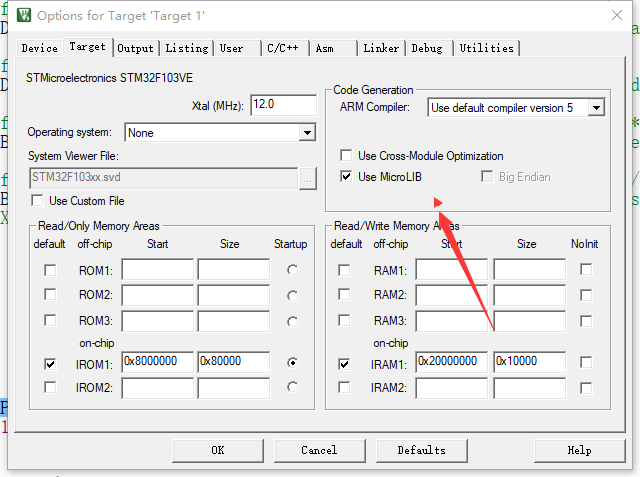Enable NoInit for RAM1
The height and width of the screenshot is (477, 640).
tap(586, 269)
